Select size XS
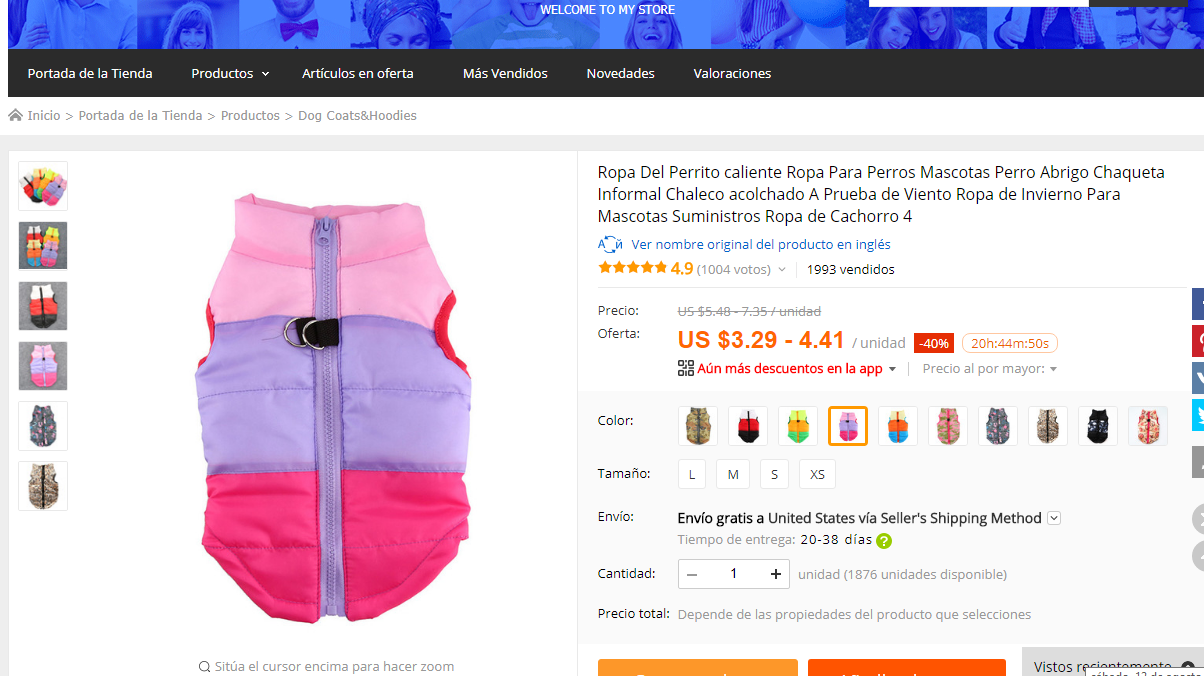 (x=818, y=474)
